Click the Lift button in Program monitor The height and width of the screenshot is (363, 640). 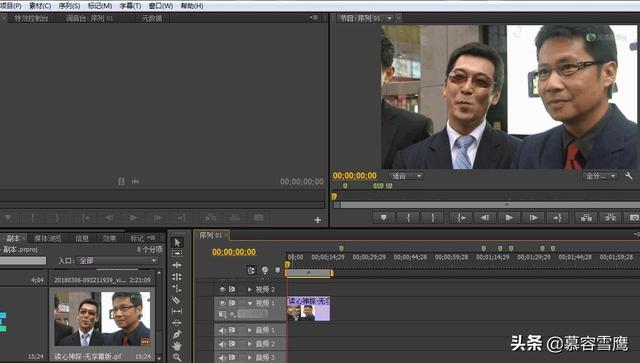[x=586, y=218]
